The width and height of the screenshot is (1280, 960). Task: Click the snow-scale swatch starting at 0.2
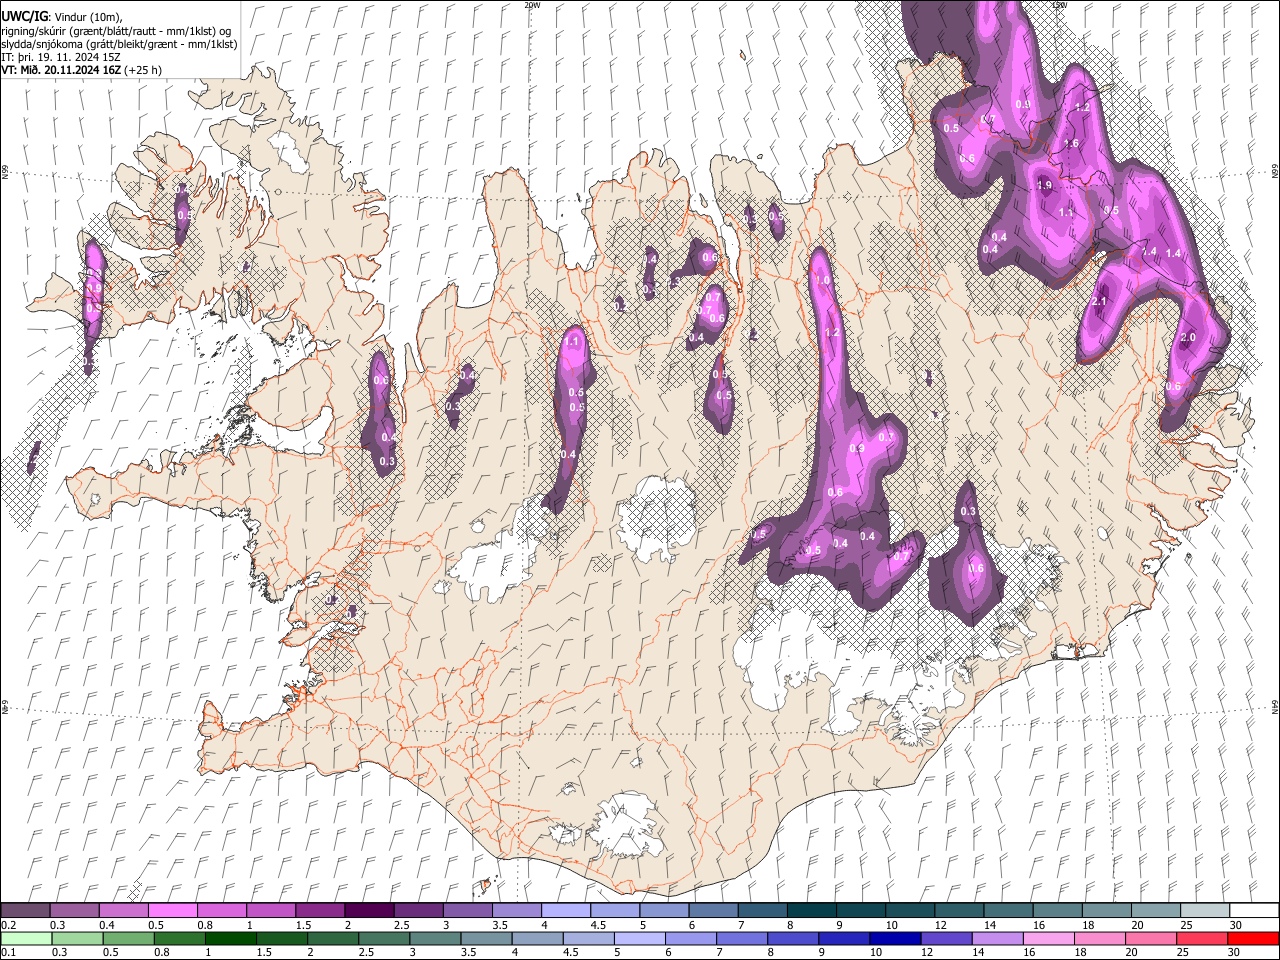coord(25,911)
